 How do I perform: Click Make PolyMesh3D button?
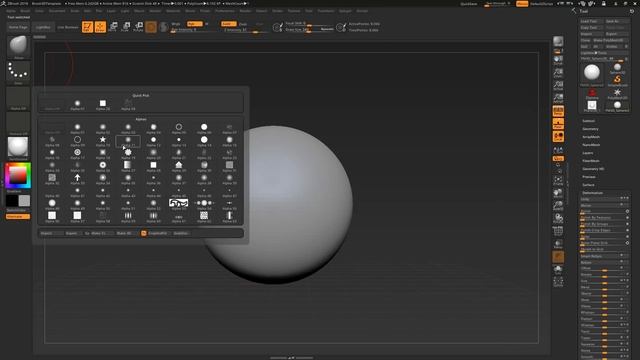pyautogui.click(x=611, y=40)
